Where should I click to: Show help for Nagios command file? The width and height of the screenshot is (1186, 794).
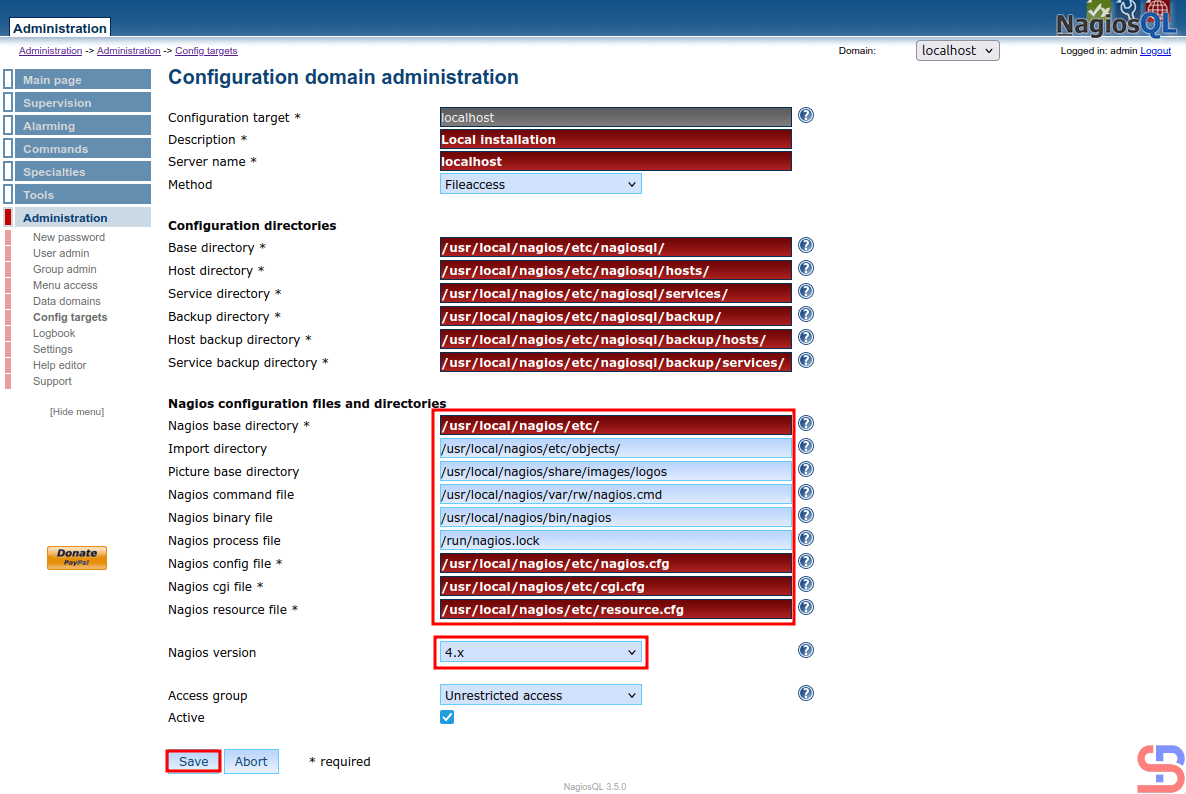click(806, 493)
